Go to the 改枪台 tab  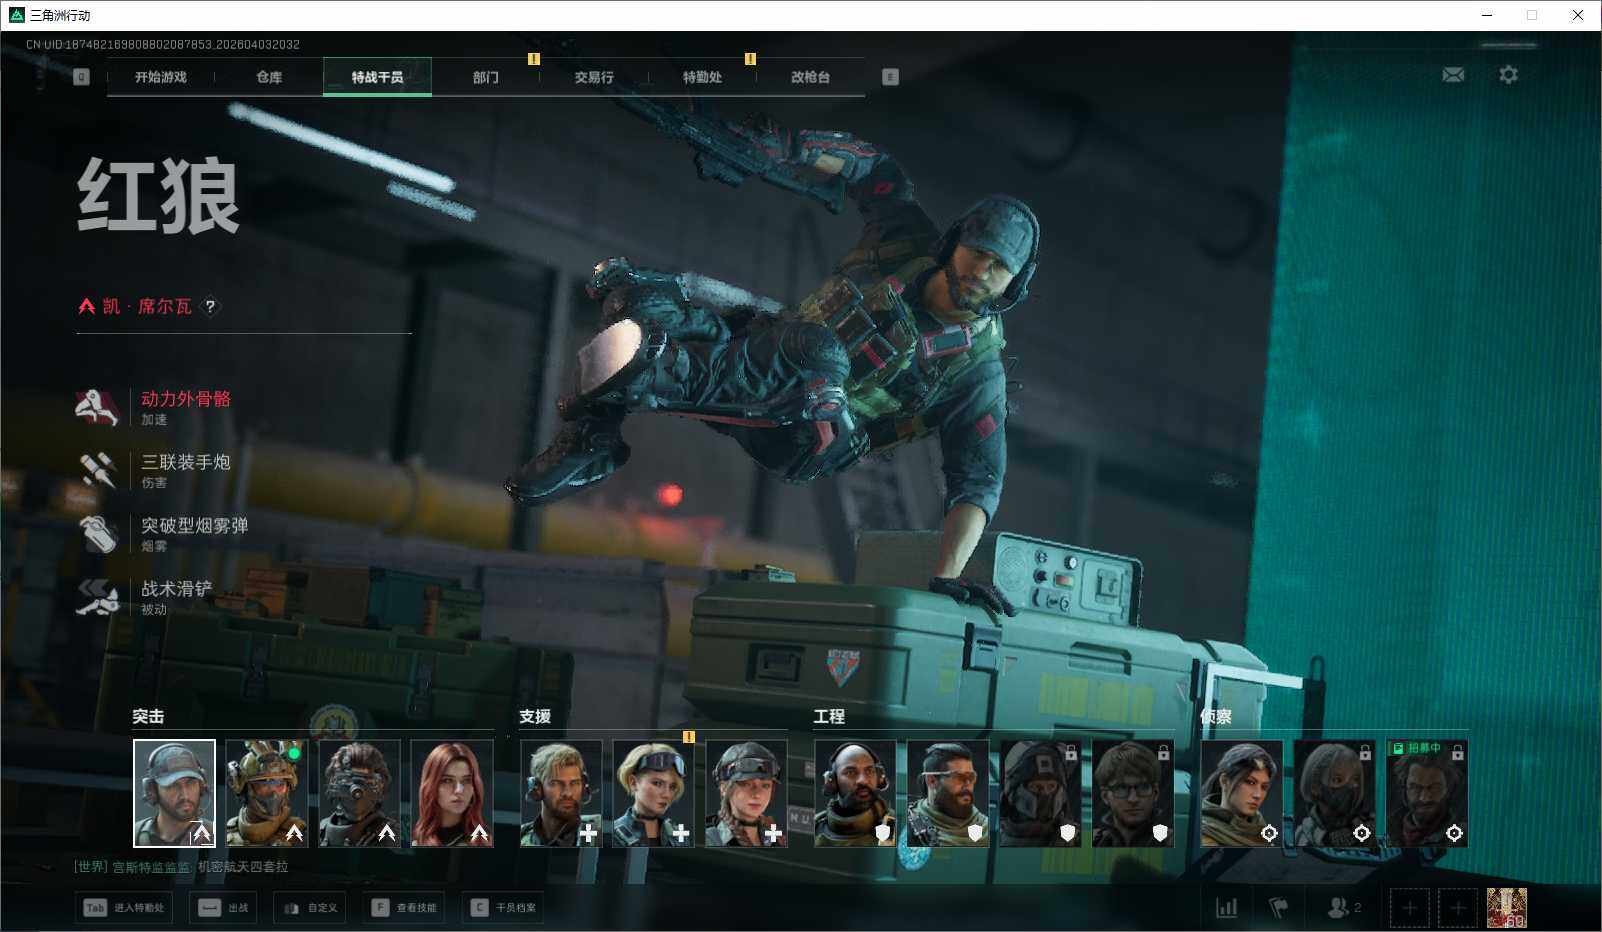(x=810, y=77)
